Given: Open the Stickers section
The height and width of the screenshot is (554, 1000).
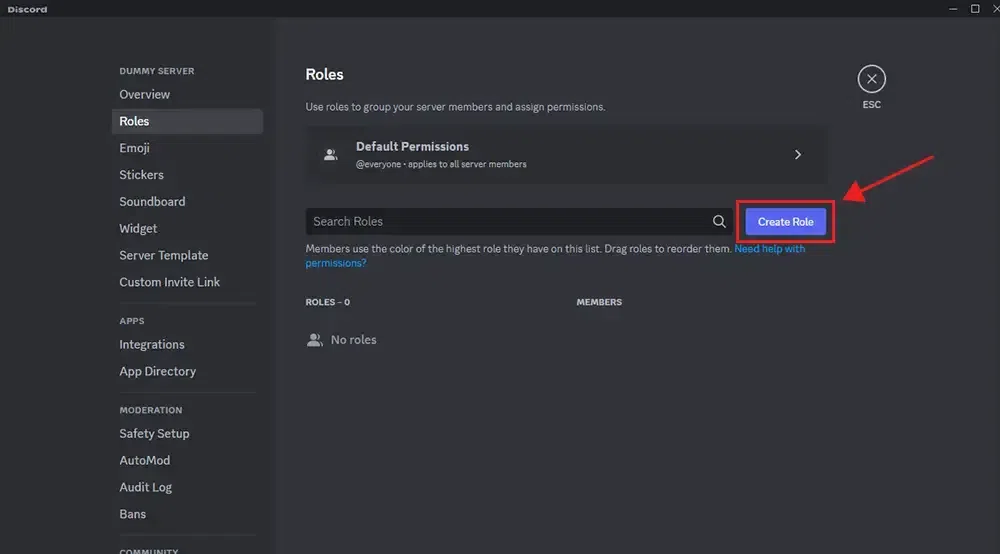Looking at the screenshot, I should click(x=141, y=175).
